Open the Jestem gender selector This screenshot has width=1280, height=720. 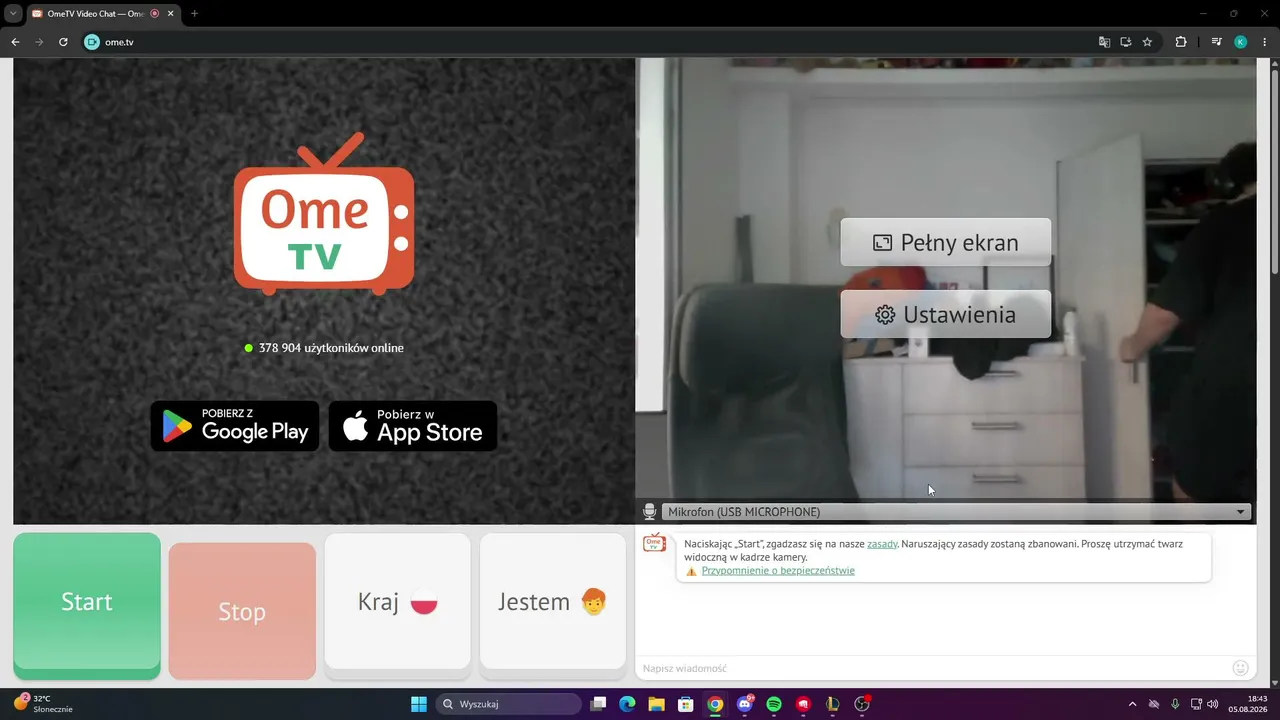(553, 602)
